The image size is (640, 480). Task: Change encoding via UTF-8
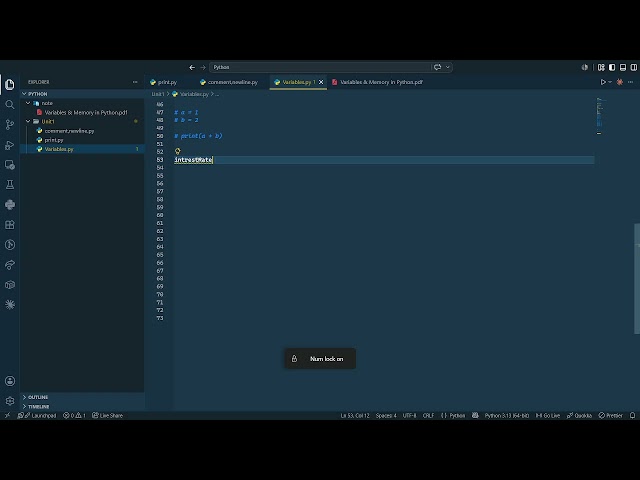pos(409,416)
